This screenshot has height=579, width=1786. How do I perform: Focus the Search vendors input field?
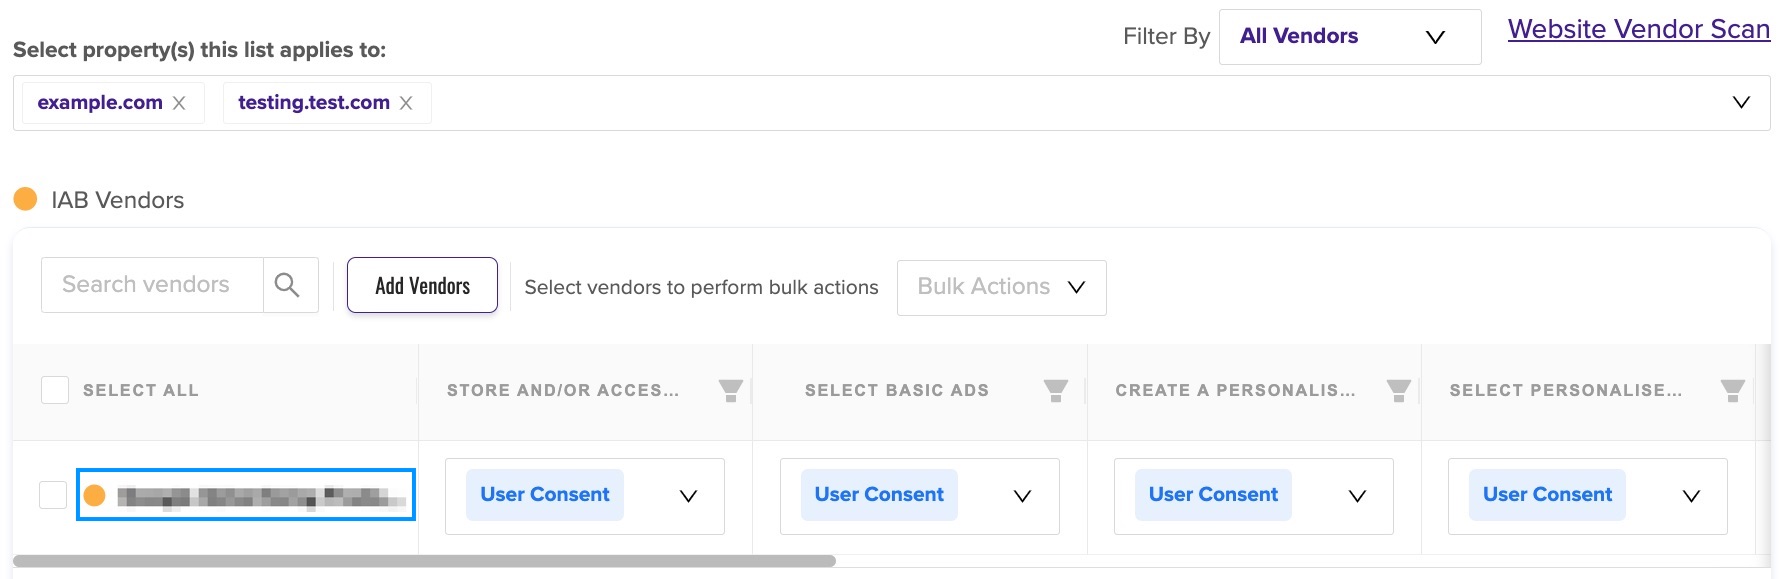point(152,285)
